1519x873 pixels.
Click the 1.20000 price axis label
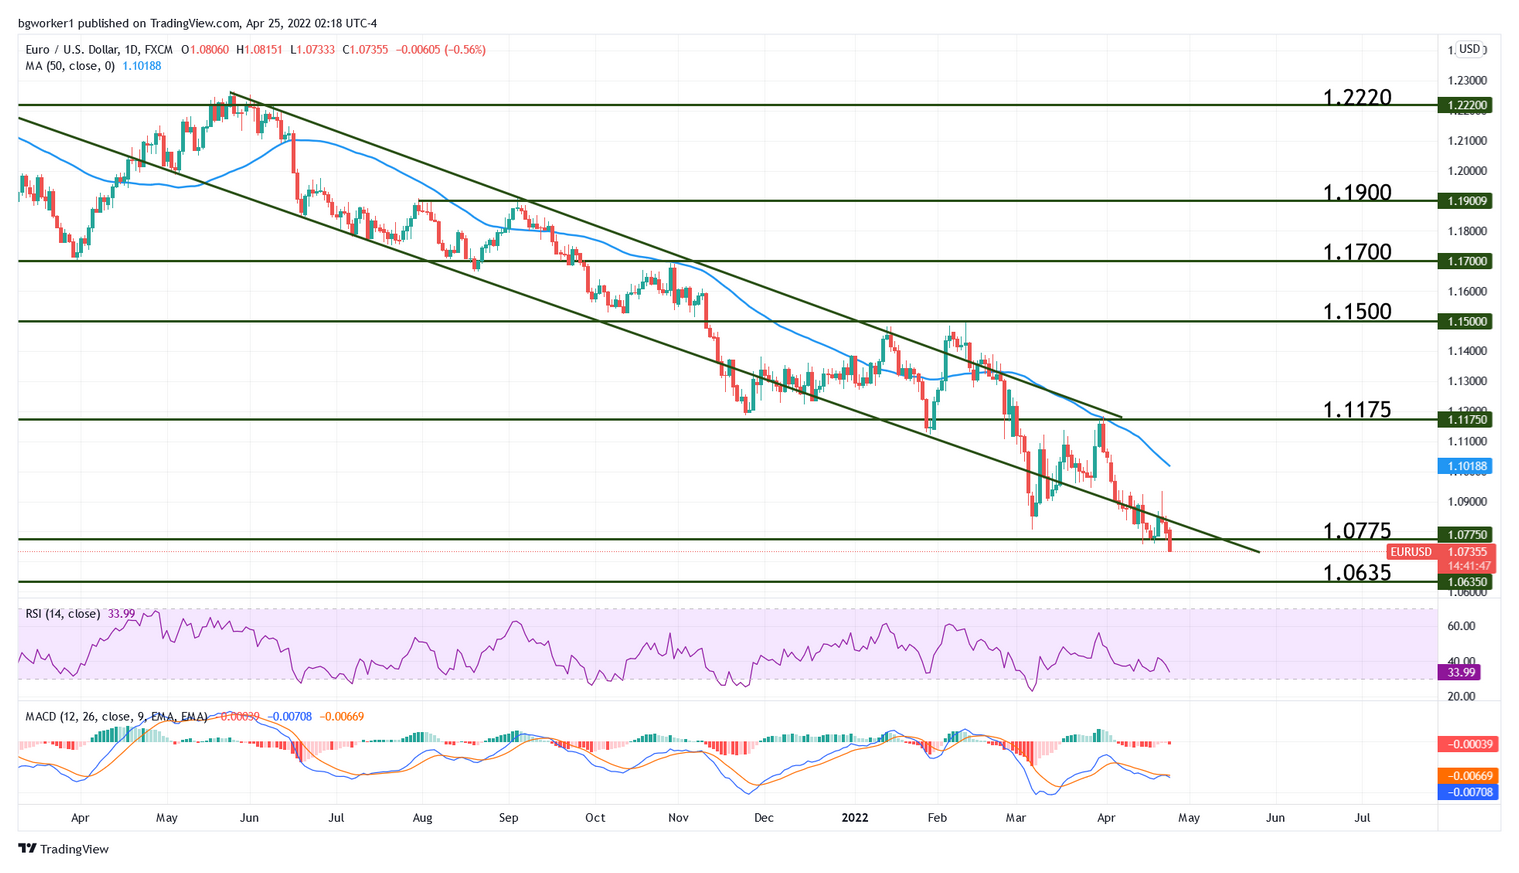[x=1468, y=171]
